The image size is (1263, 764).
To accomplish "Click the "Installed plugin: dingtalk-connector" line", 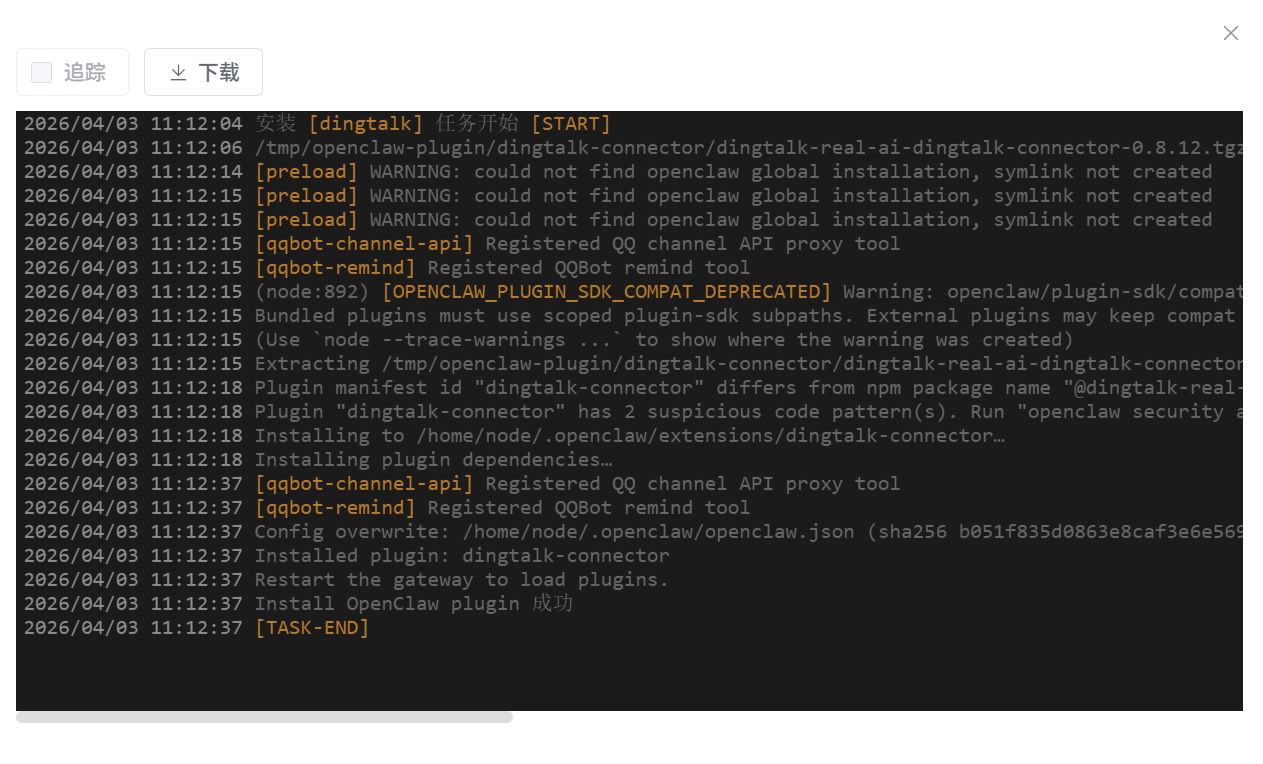I will pyautogui.click(x=462, y=556).
